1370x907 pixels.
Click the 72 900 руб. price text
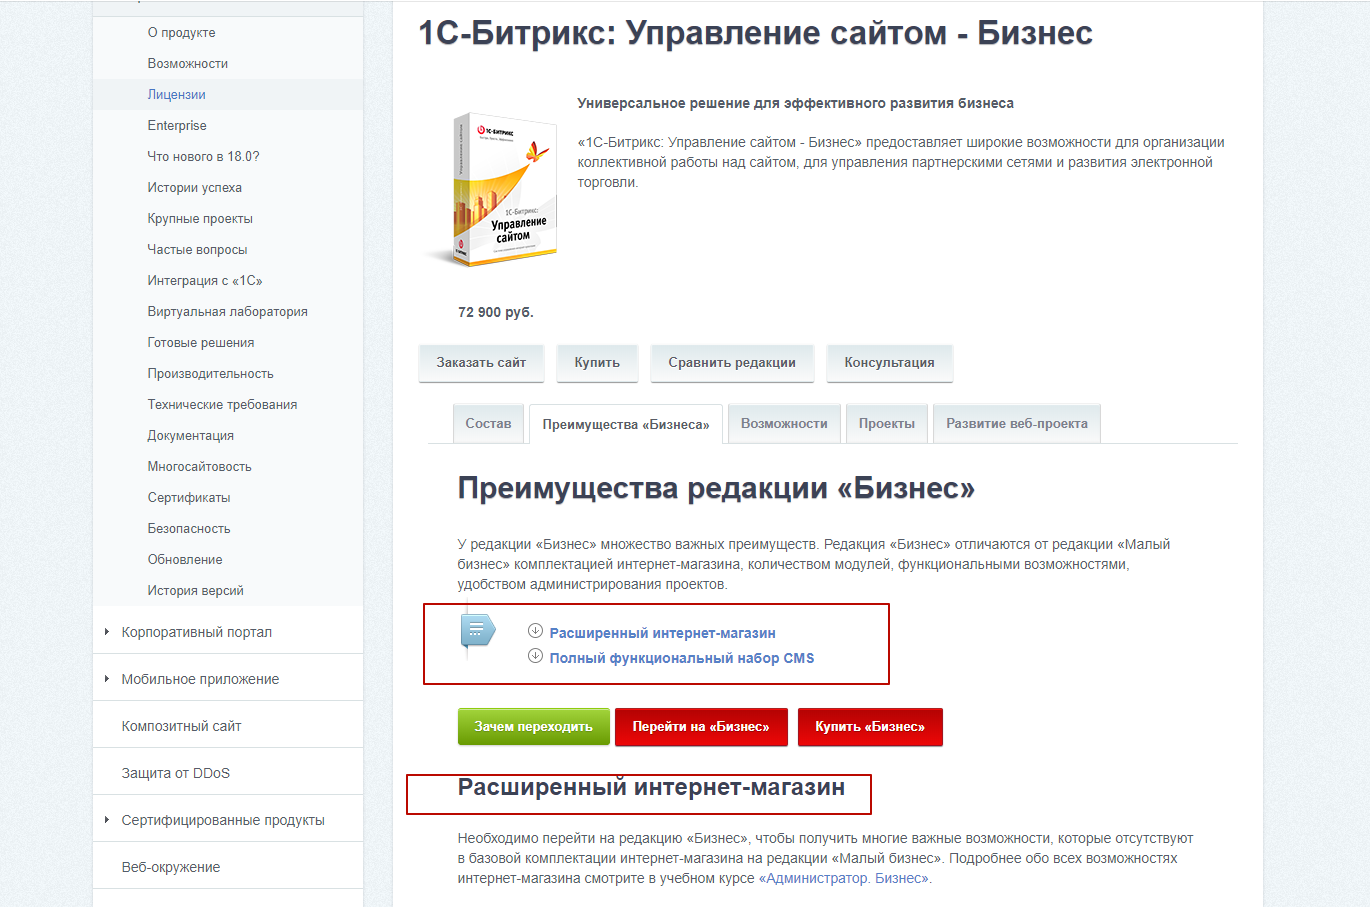(x=496, y=312)
